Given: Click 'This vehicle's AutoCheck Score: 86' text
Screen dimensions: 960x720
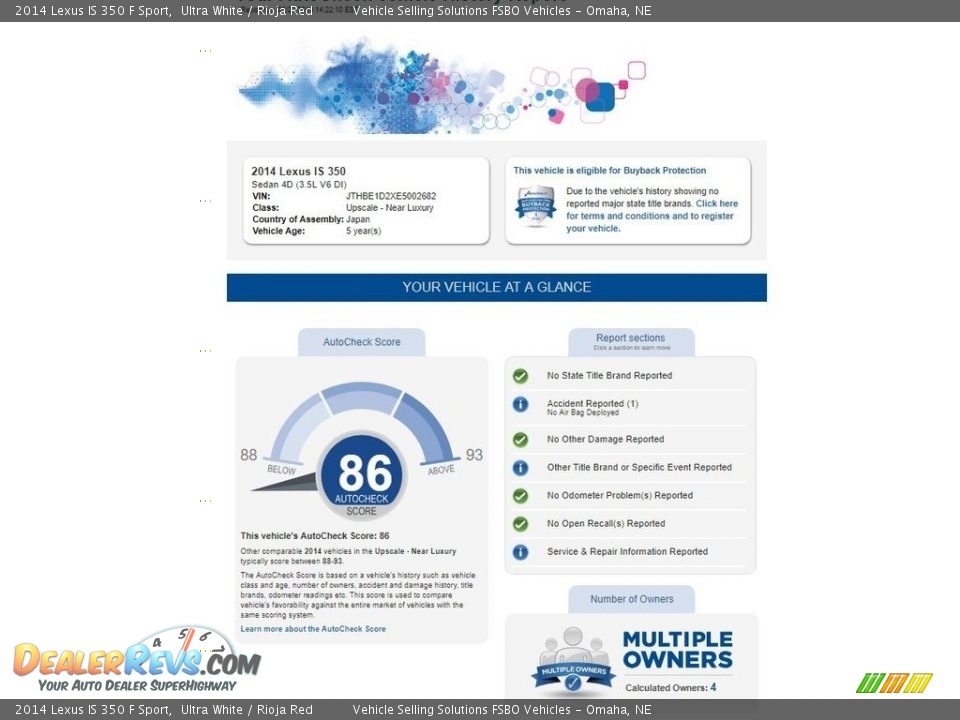Looking at the screenshot, I should pos(315,536).
